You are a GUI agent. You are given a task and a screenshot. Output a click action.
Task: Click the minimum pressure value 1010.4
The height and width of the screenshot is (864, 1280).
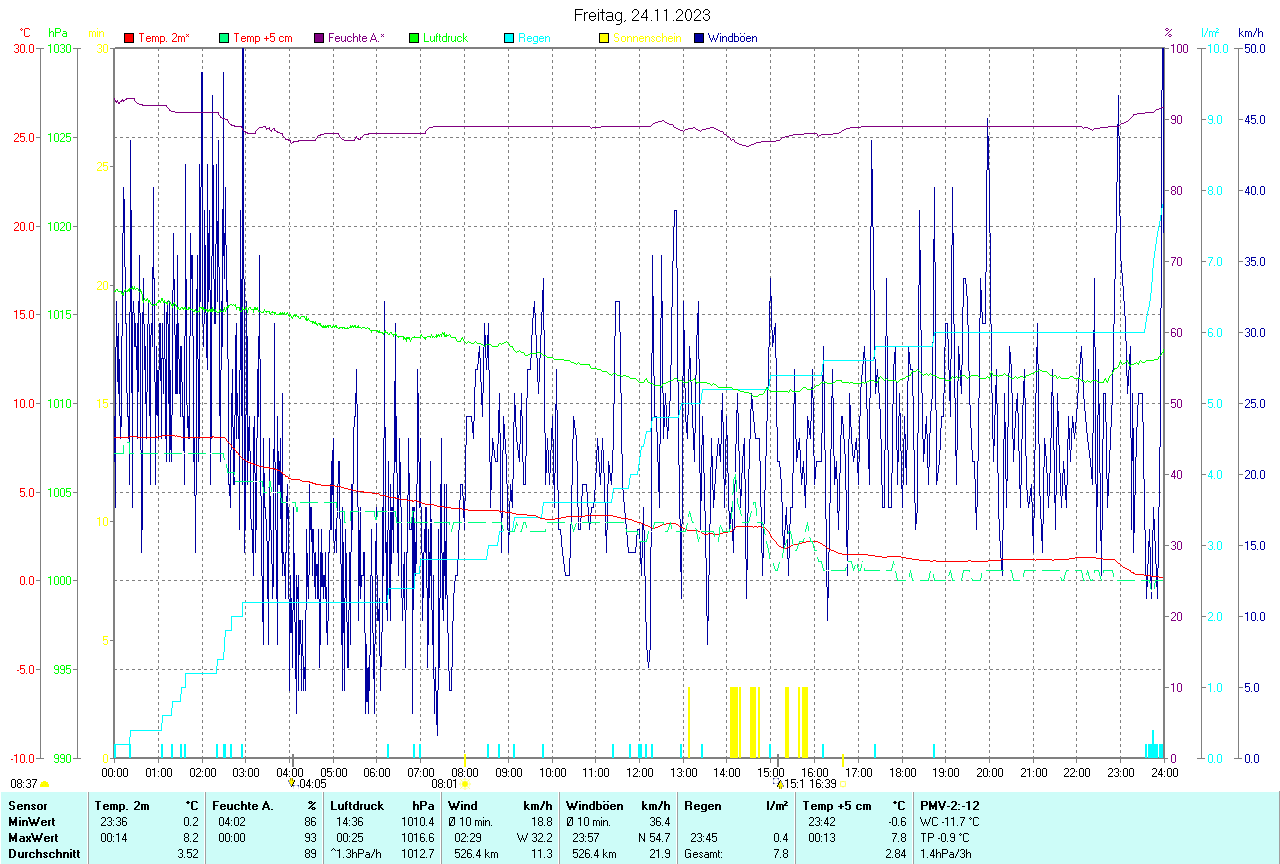pyautogui.click(x=418, y=822)
